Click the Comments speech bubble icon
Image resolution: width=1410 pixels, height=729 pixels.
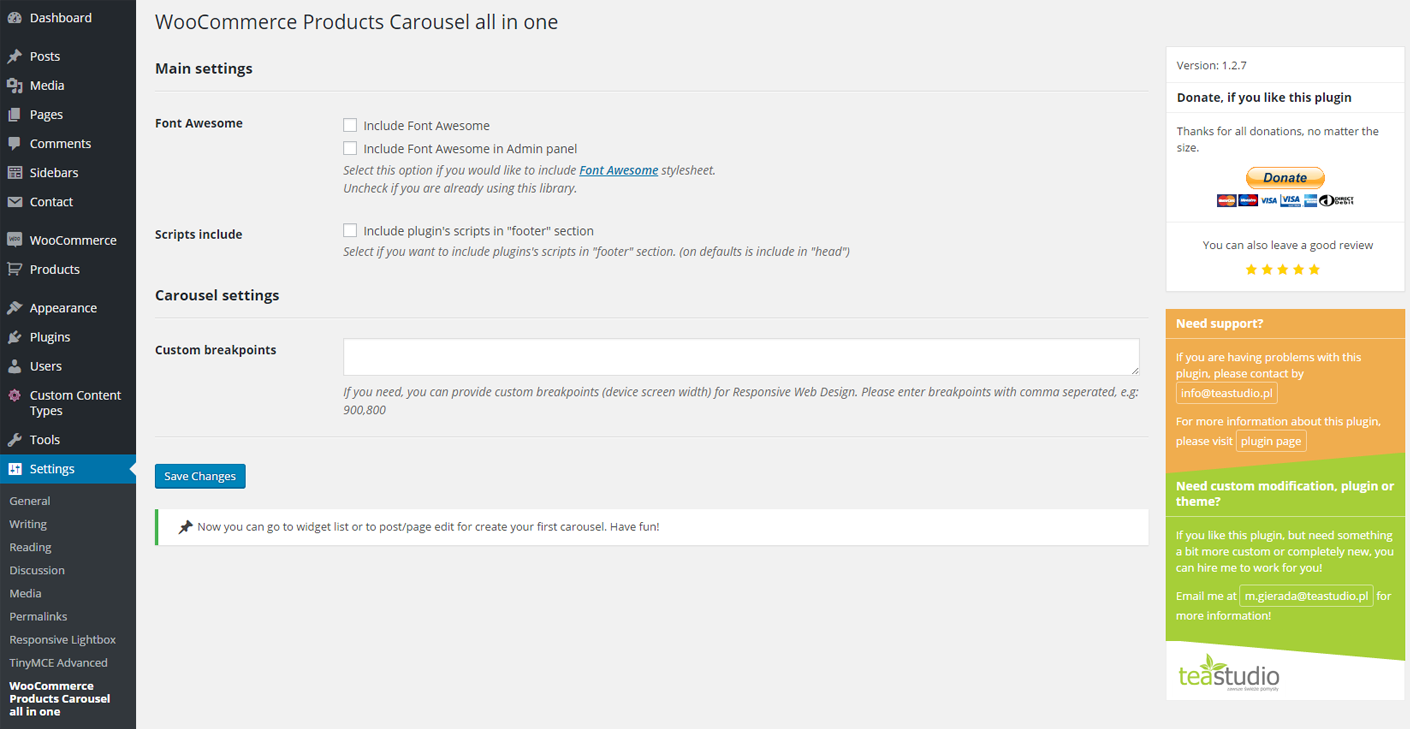15,144
